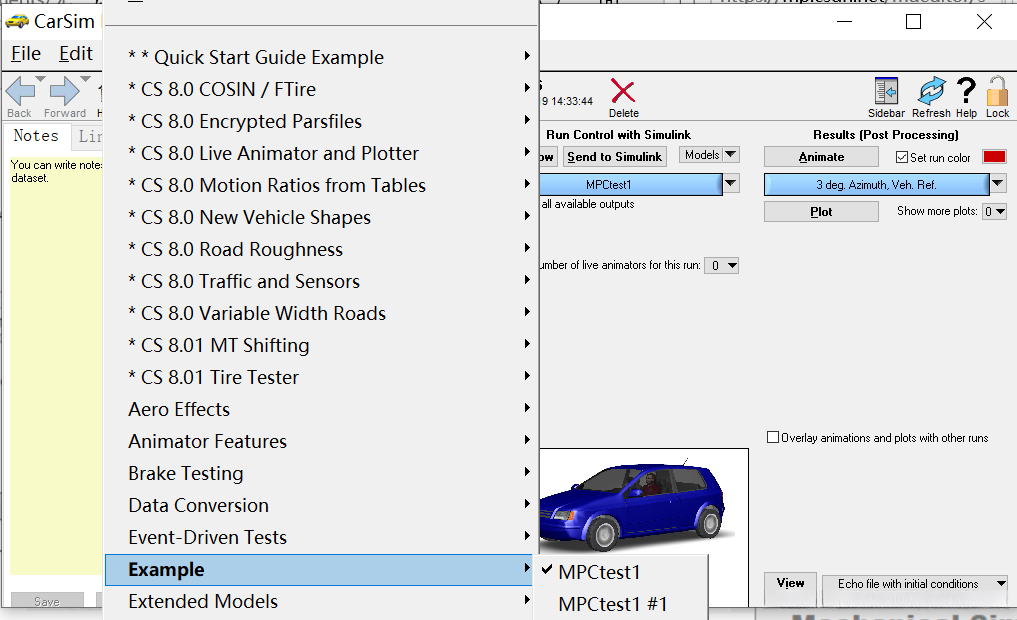The image size is (1017, 620).
Task: Enable overlay animations and plots with other runs
Action: (x=773, y=437)
